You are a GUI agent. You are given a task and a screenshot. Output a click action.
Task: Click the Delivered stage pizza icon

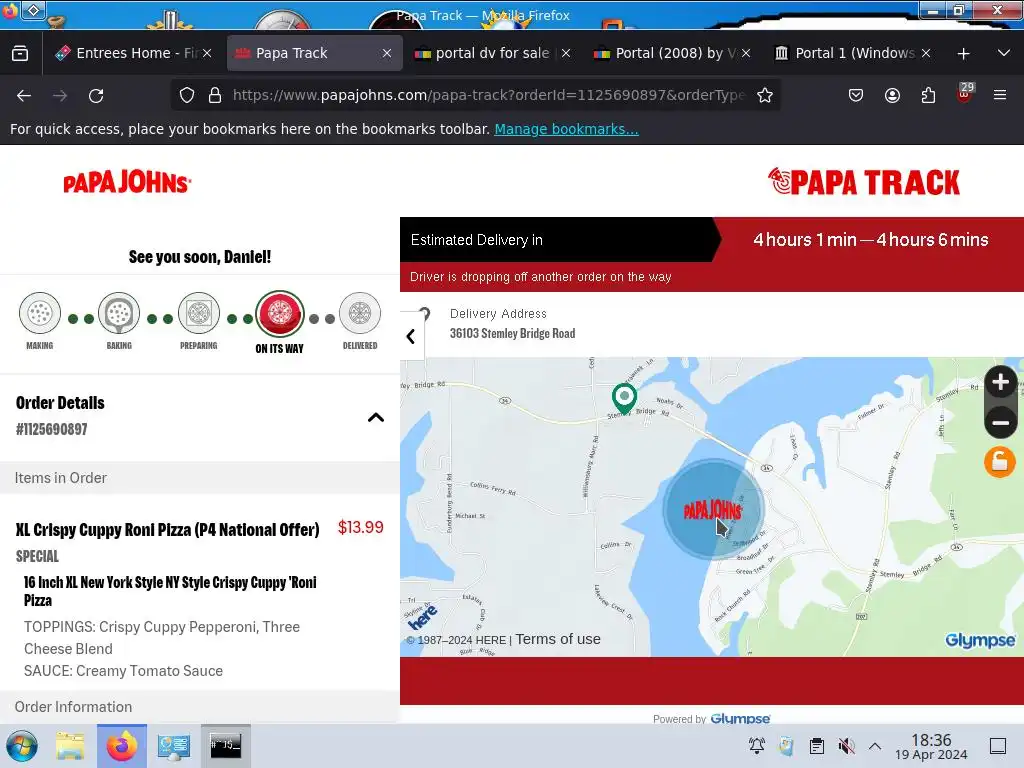point(360,313)
